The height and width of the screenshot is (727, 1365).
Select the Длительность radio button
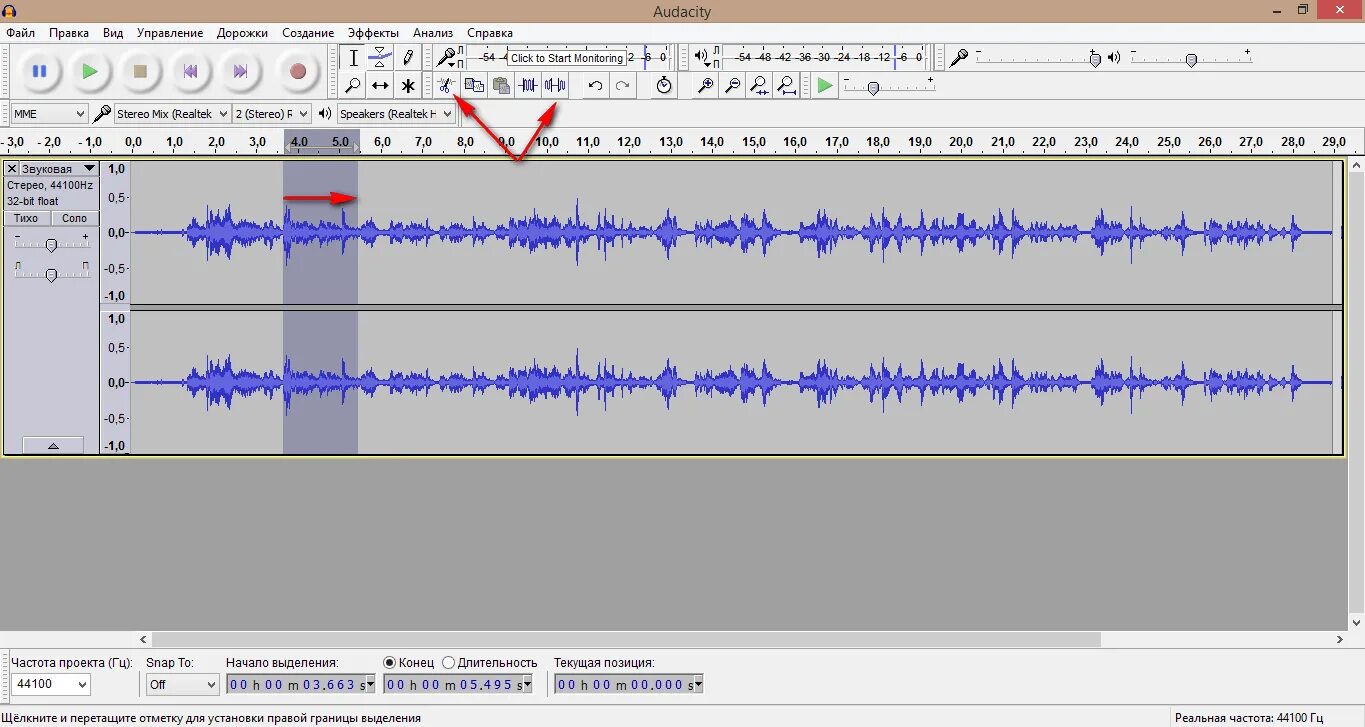pos(490,662)
